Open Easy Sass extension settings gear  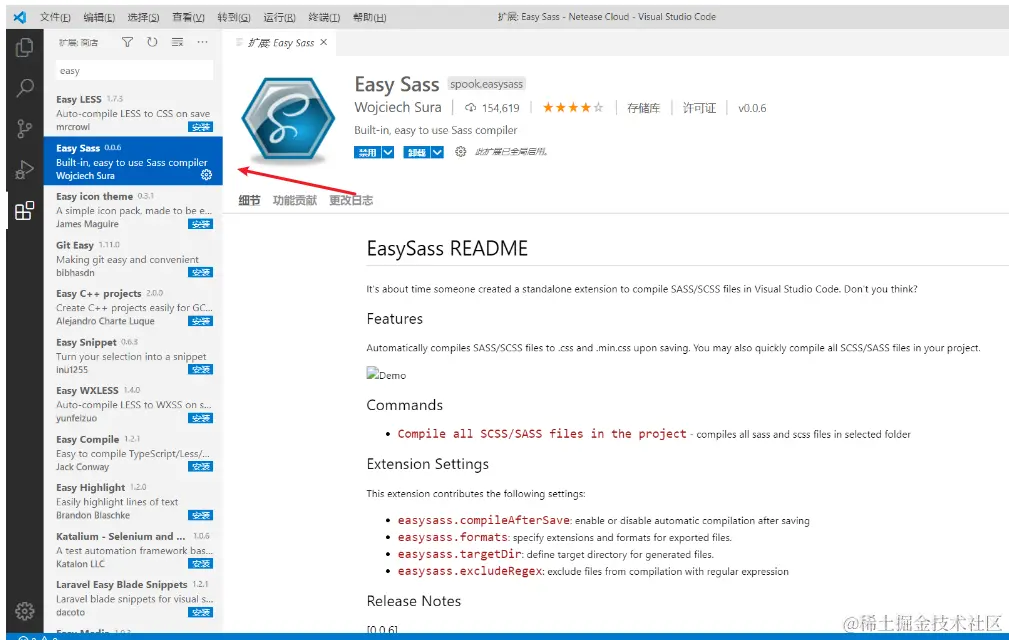(x=460, y=152)
